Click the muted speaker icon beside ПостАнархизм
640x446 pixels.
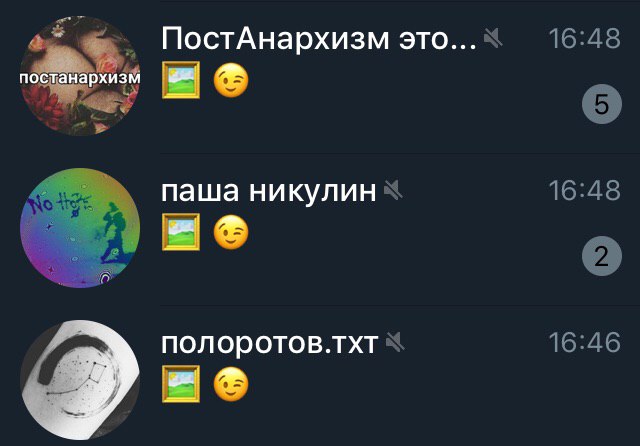[493, 39]
